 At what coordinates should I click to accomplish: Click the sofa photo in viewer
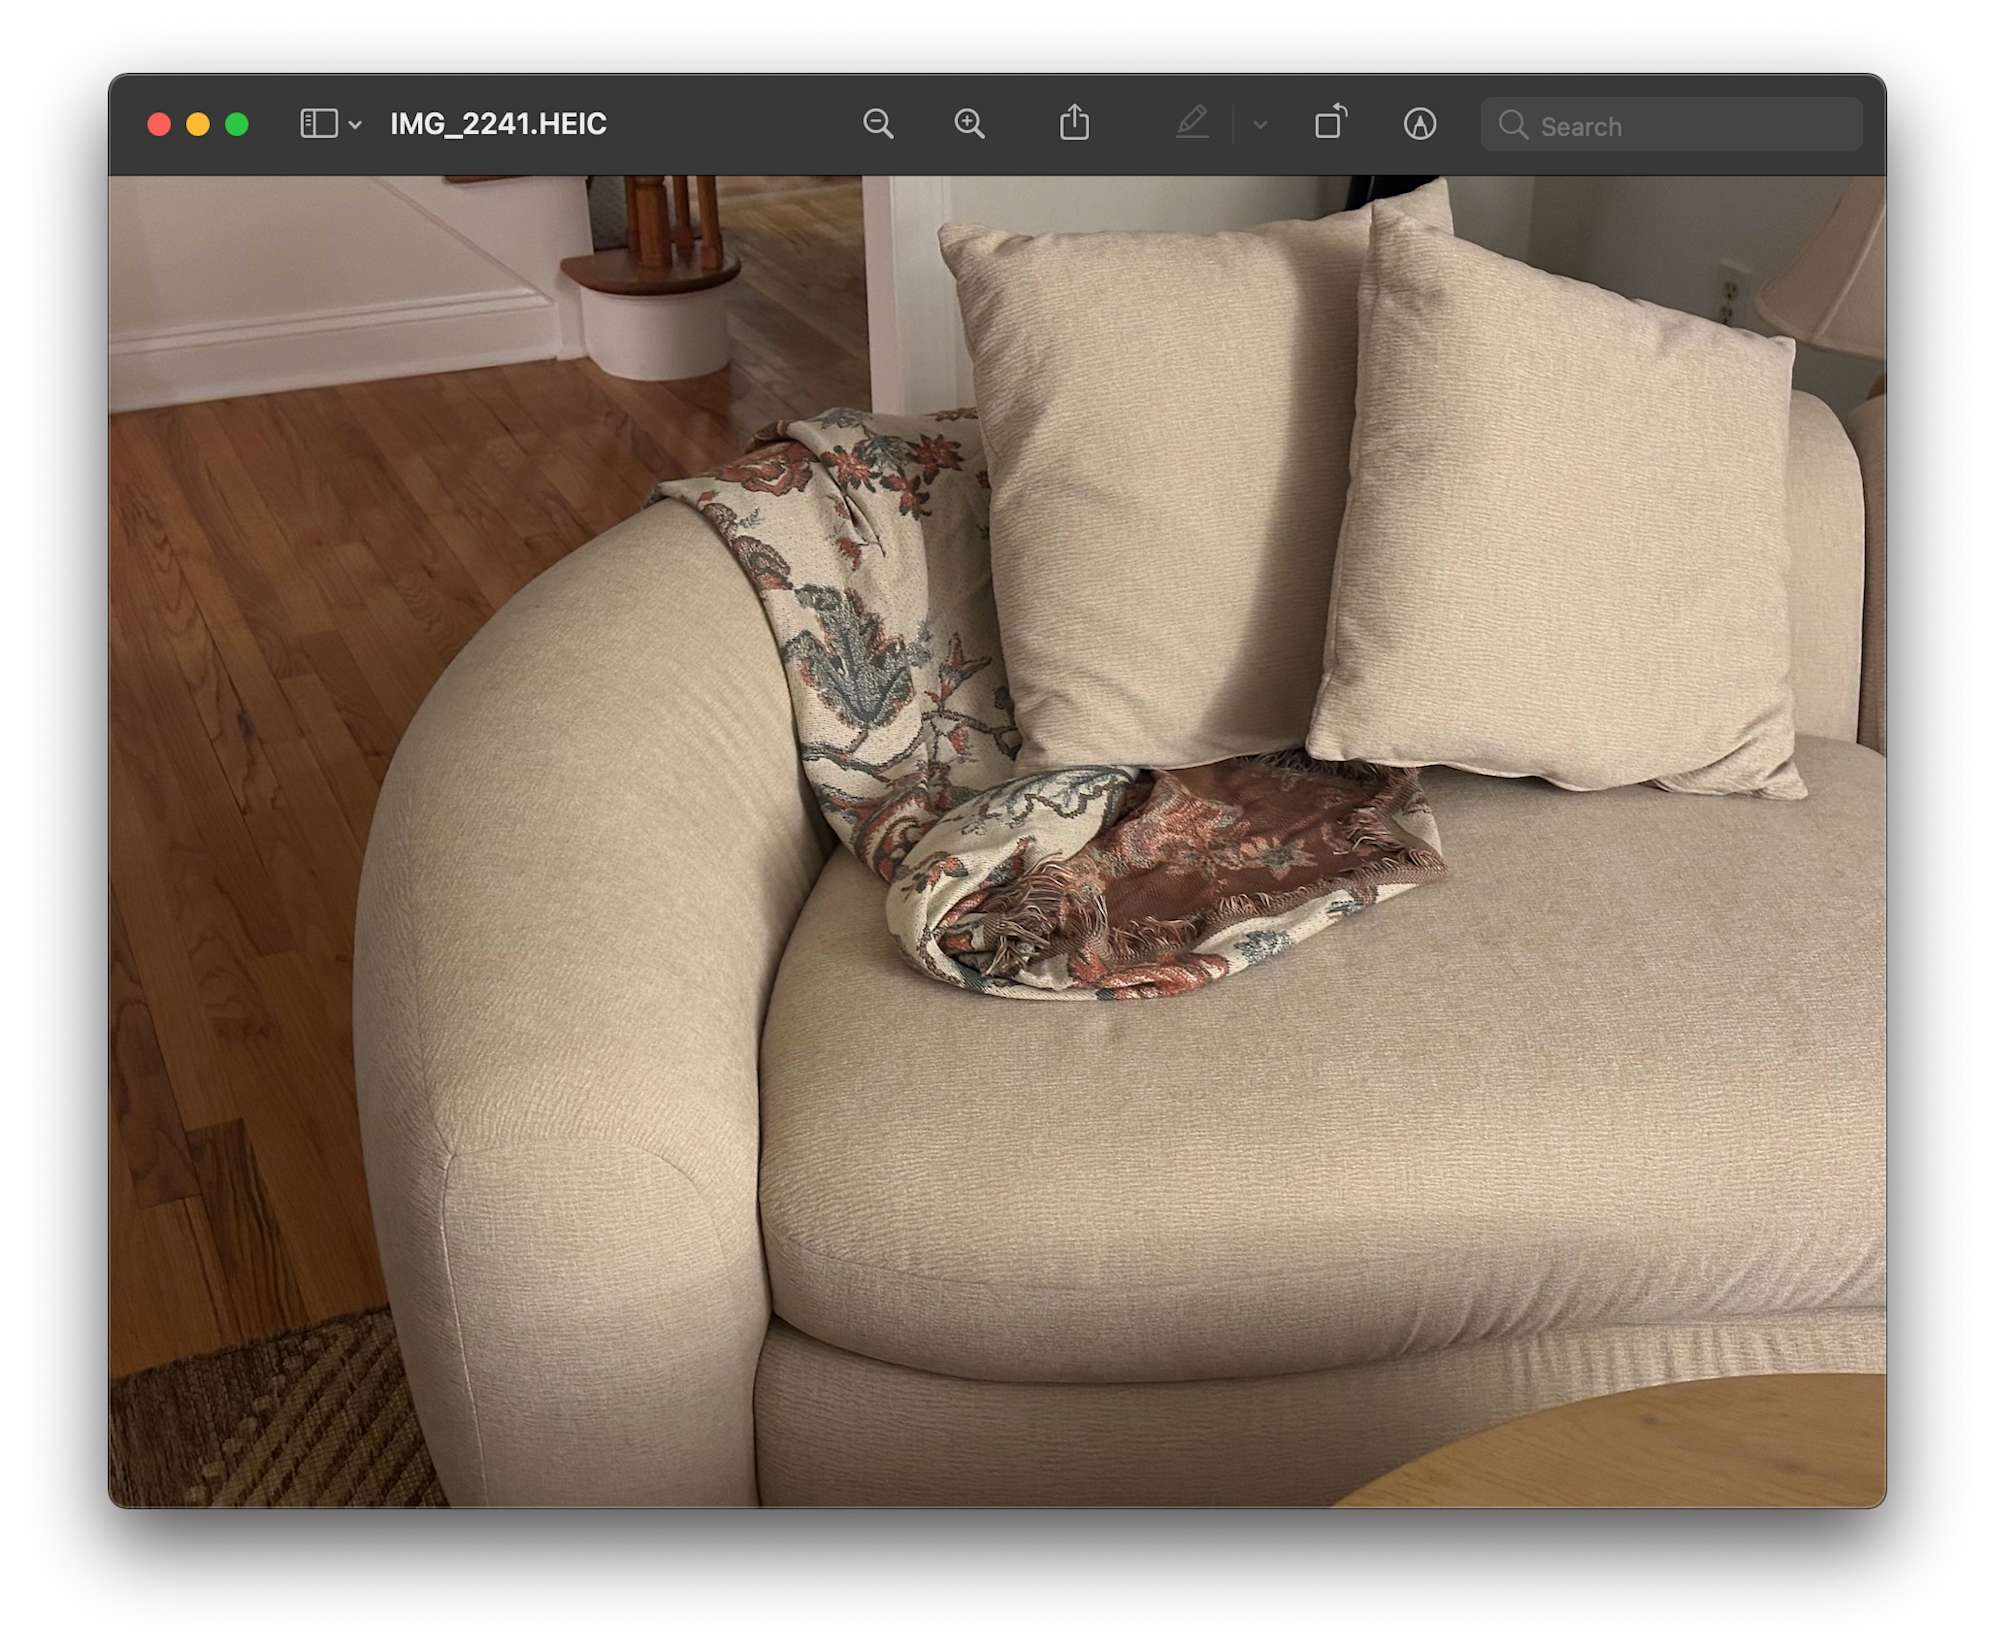pos(997,841)
